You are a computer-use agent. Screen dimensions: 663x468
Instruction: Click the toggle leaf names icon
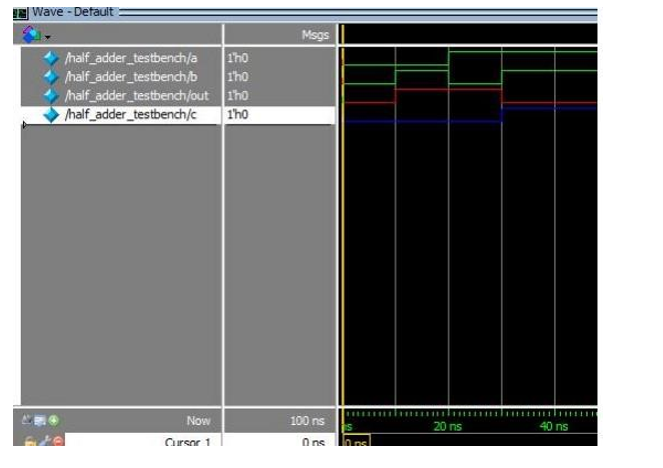[27, 420]
